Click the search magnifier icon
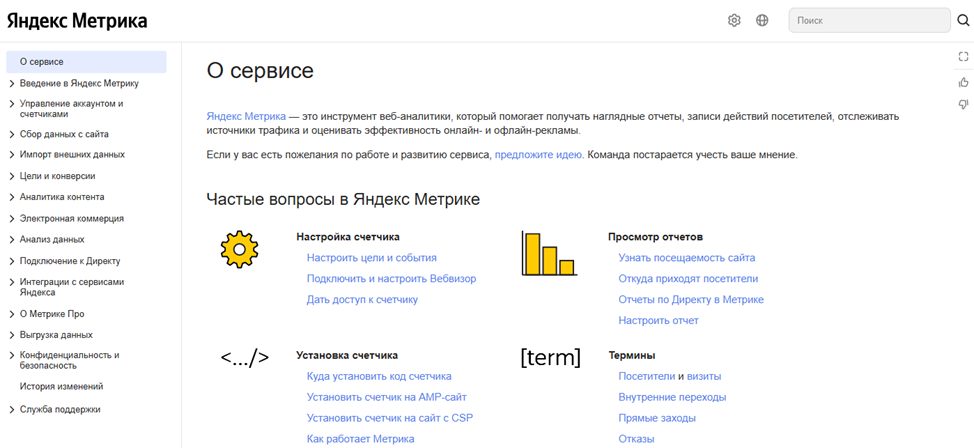 963,21
